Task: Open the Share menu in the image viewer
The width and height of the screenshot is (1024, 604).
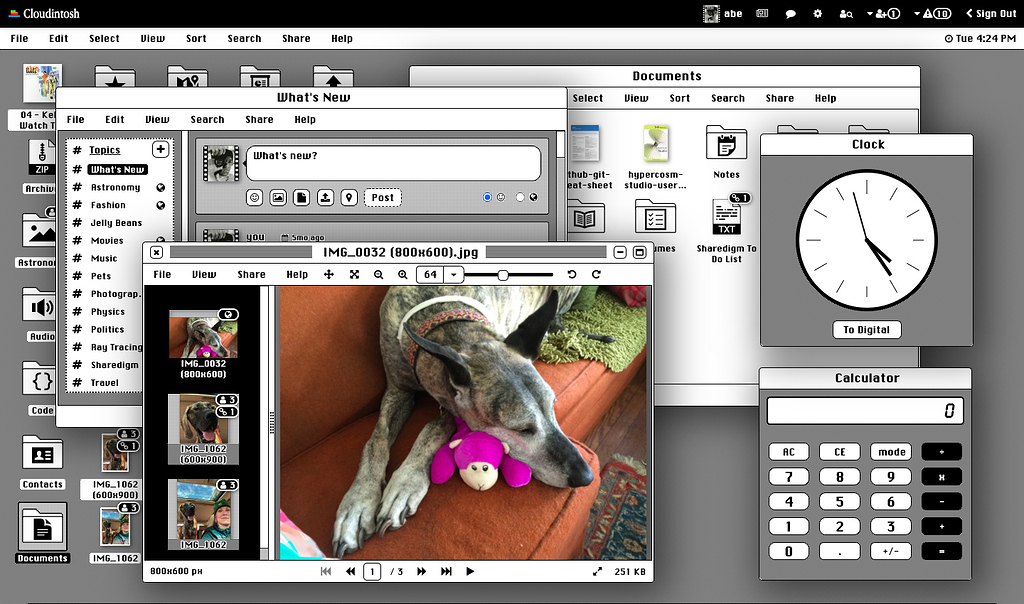Action: [x=251, y=275]
